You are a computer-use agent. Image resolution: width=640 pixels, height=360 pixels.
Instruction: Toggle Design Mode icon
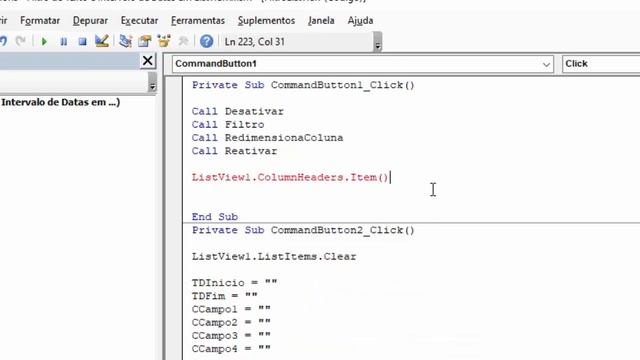coord(102,41)
